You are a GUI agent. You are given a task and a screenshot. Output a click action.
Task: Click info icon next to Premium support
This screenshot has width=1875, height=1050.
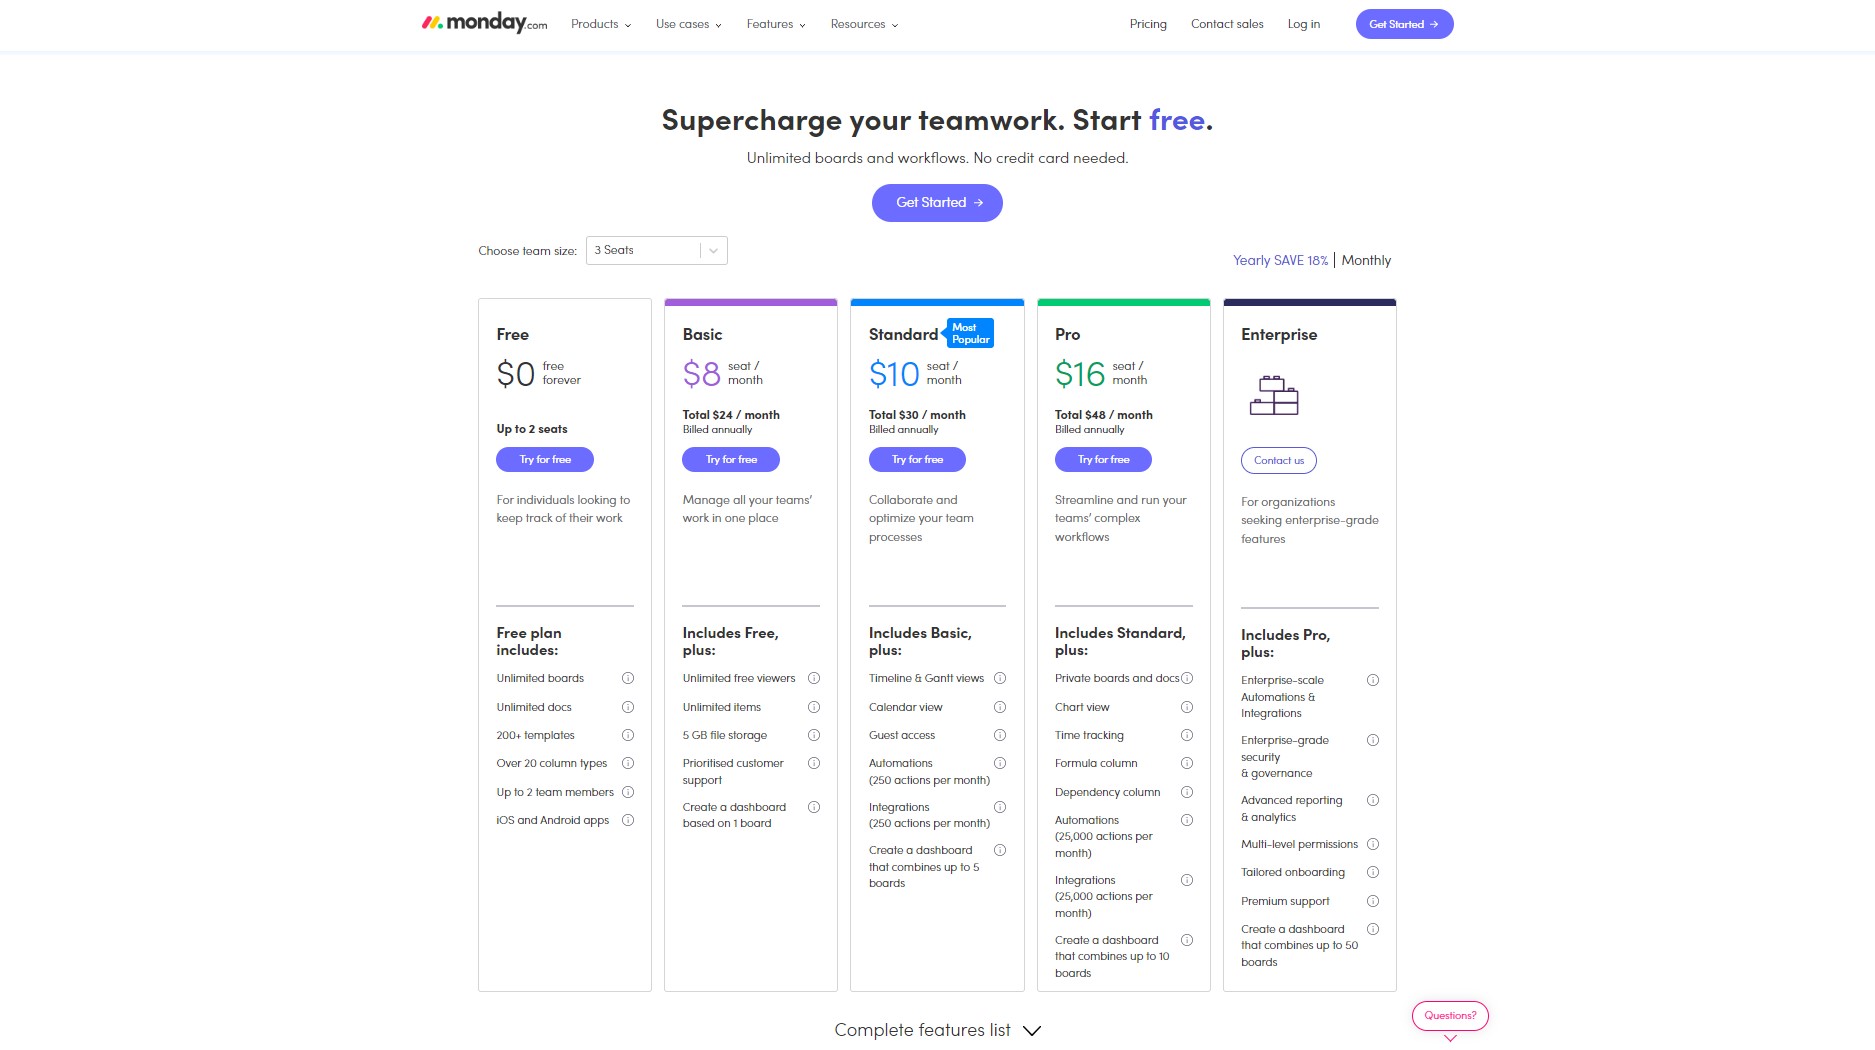coord(1373,901)
